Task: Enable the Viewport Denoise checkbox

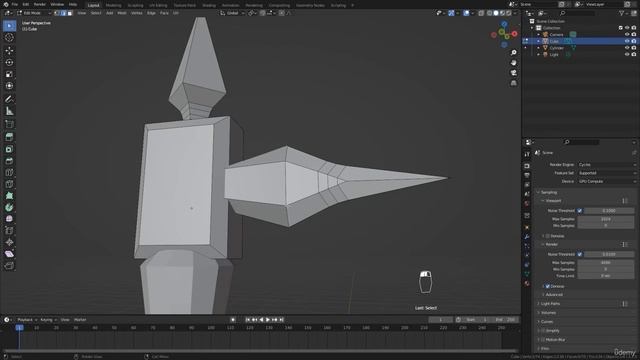Action: 548,236
